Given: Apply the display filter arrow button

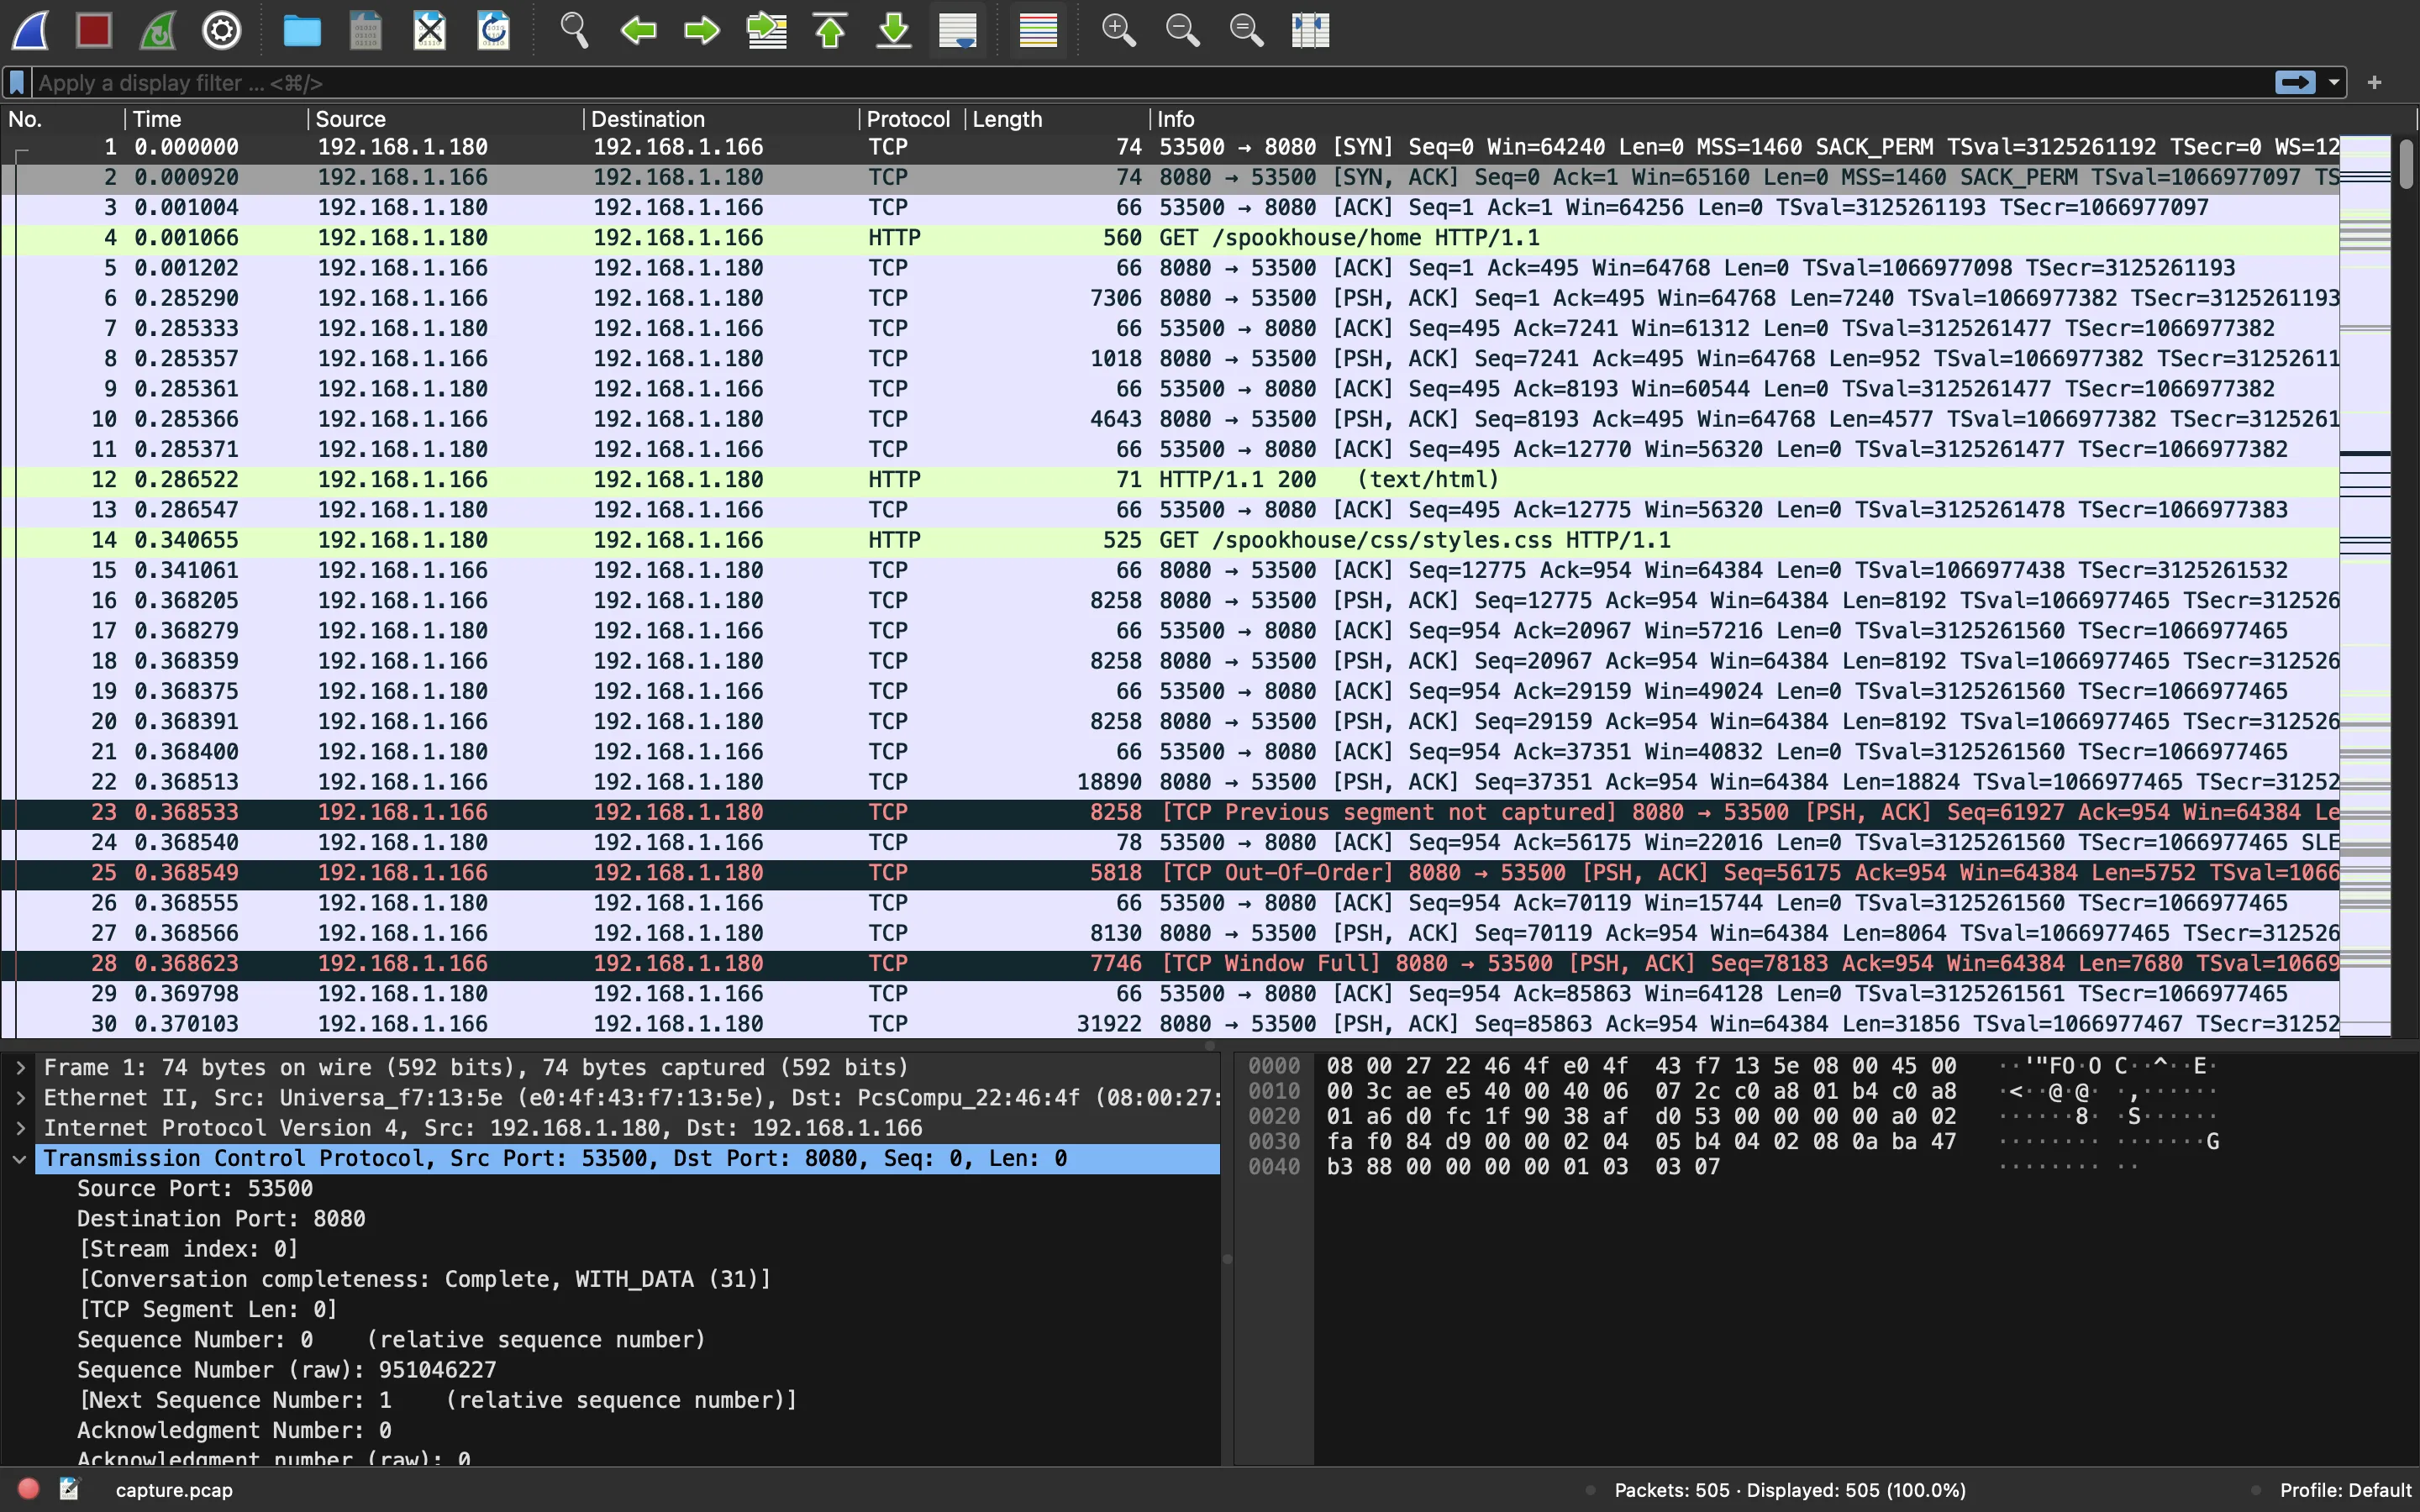Looking at the screenshot, I should [2295, 83].
